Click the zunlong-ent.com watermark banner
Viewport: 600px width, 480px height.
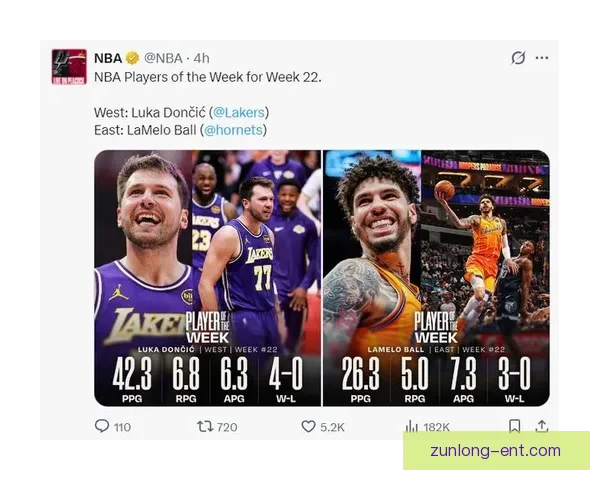pyautogui.click(x=496, y=451)
